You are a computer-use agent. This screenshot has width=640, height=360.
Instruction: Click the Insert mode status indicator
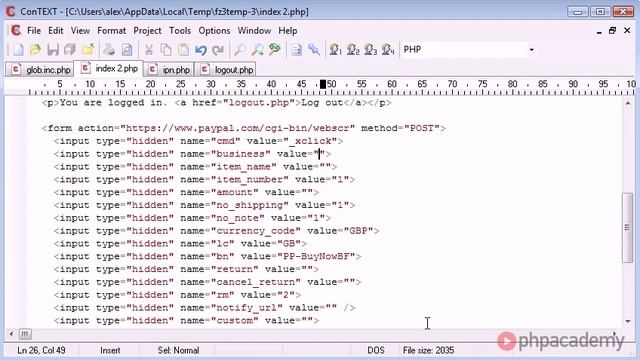pos(110,350)
